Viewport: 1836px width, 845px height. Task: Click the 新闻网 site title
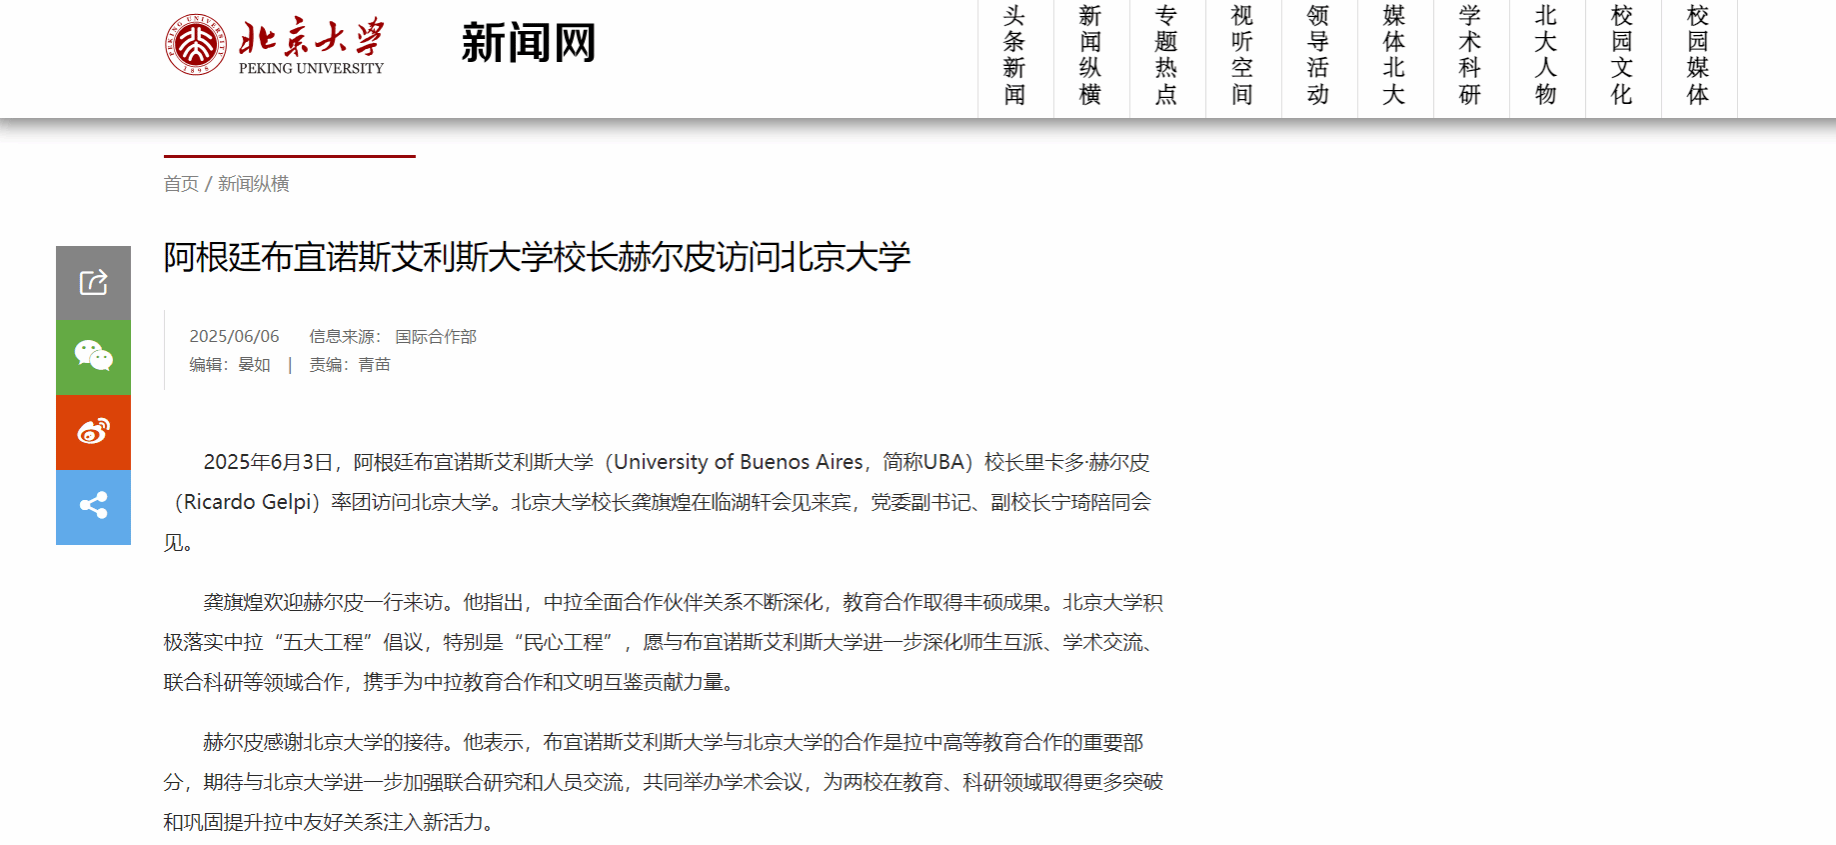click(528, 44)
